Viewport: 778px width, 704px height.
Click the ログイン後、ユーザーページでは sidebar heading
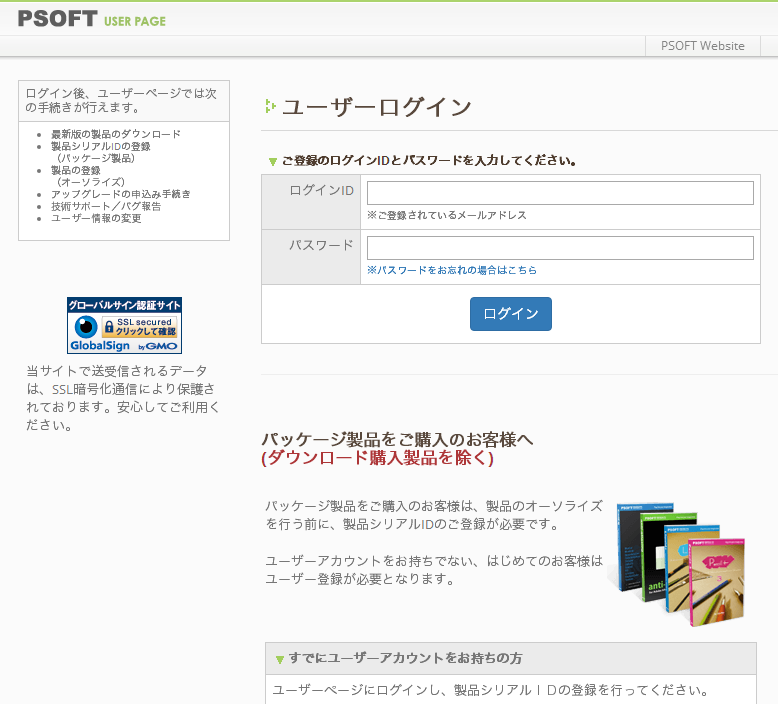[121, 100]
